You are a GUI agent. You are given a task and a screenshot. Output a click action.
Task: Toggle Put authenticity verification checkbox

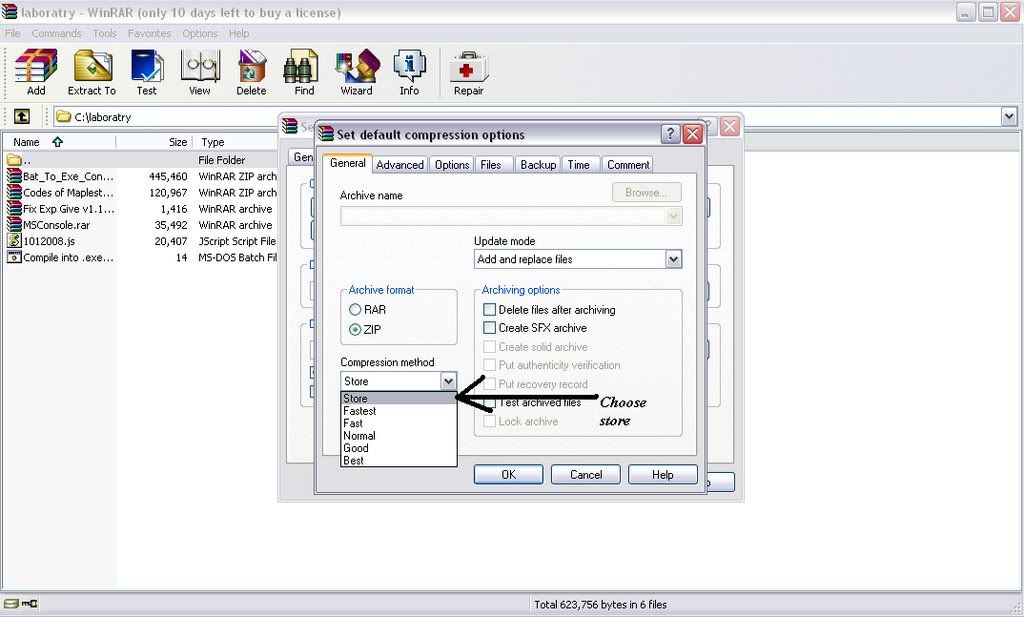pyautogui.click(x=489, y=364)
